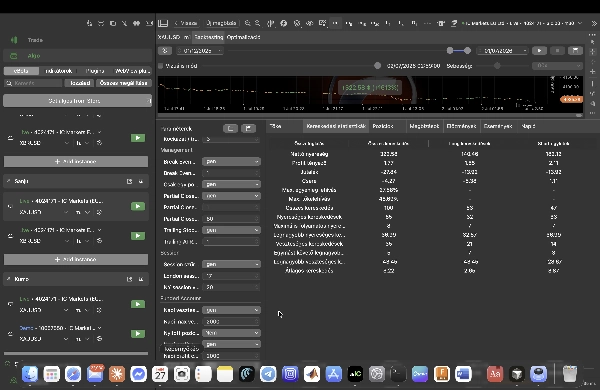Select the Kereskedési statisztikák tab
The image size is (600, 390).
click(x=336, y=126)
